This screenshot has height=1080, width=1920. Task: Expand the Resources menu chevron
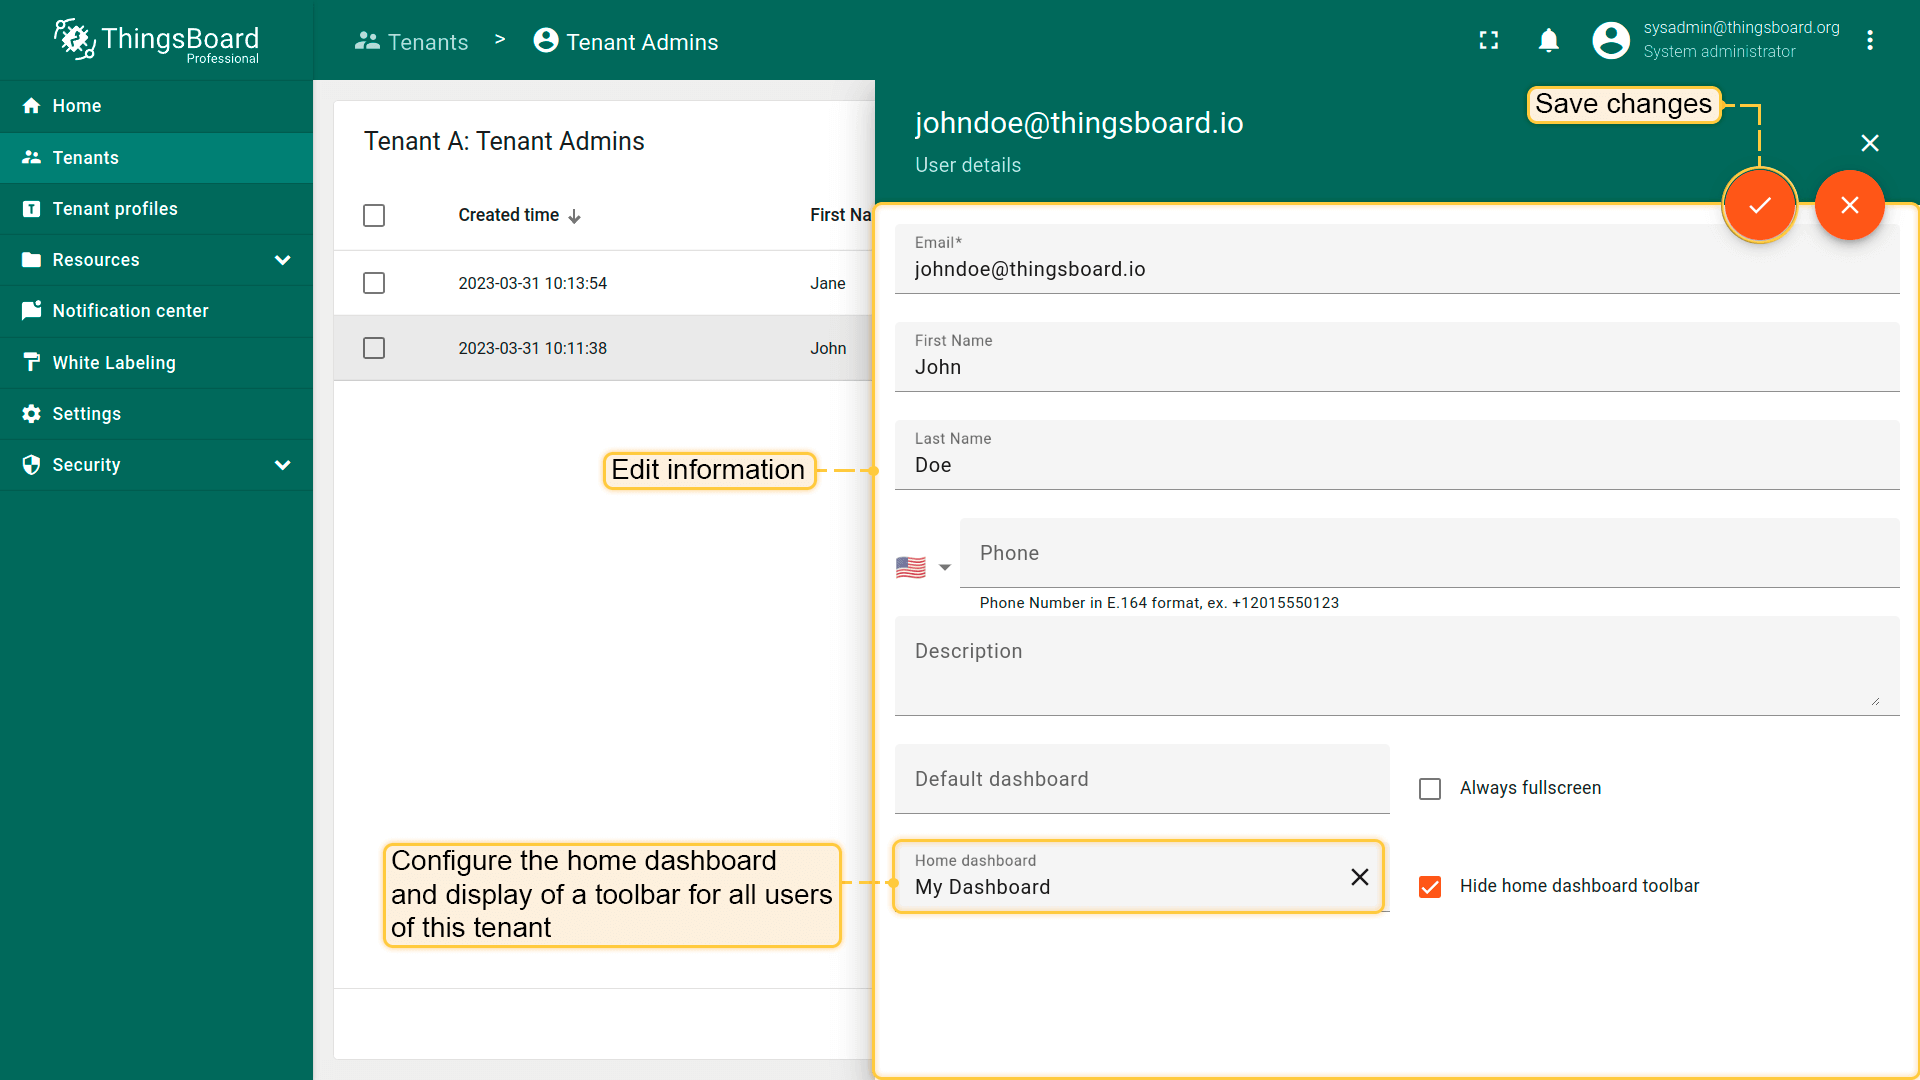click(x=283, y=260)
